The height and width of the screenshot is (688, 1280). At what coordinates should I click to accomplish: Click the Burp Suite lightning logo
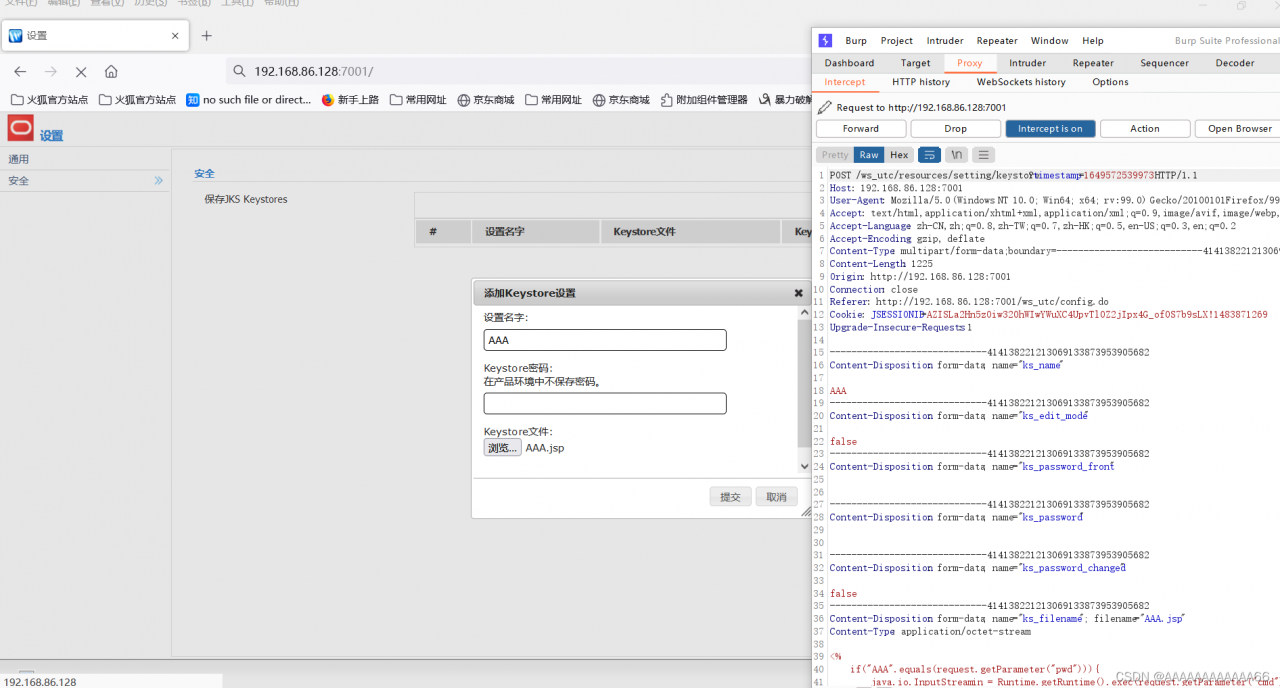click(x=825, y=41)
